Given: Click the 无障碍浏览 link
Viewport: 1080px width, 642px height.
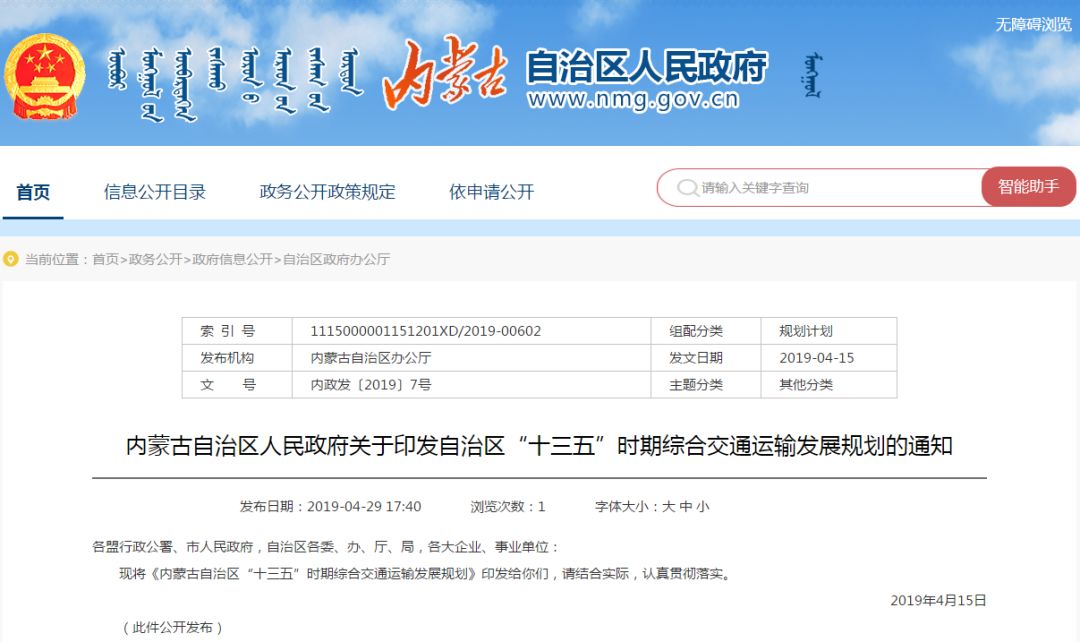Looking at the screenshot, I should pos(1033,25).
